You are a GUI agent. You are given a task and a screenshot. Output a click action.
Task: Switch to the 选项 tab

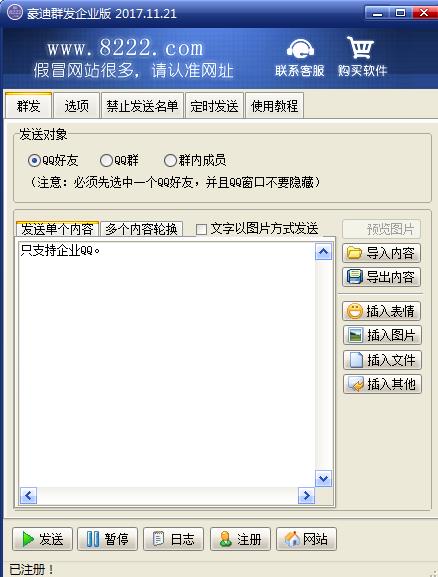(x=77, y=106)
